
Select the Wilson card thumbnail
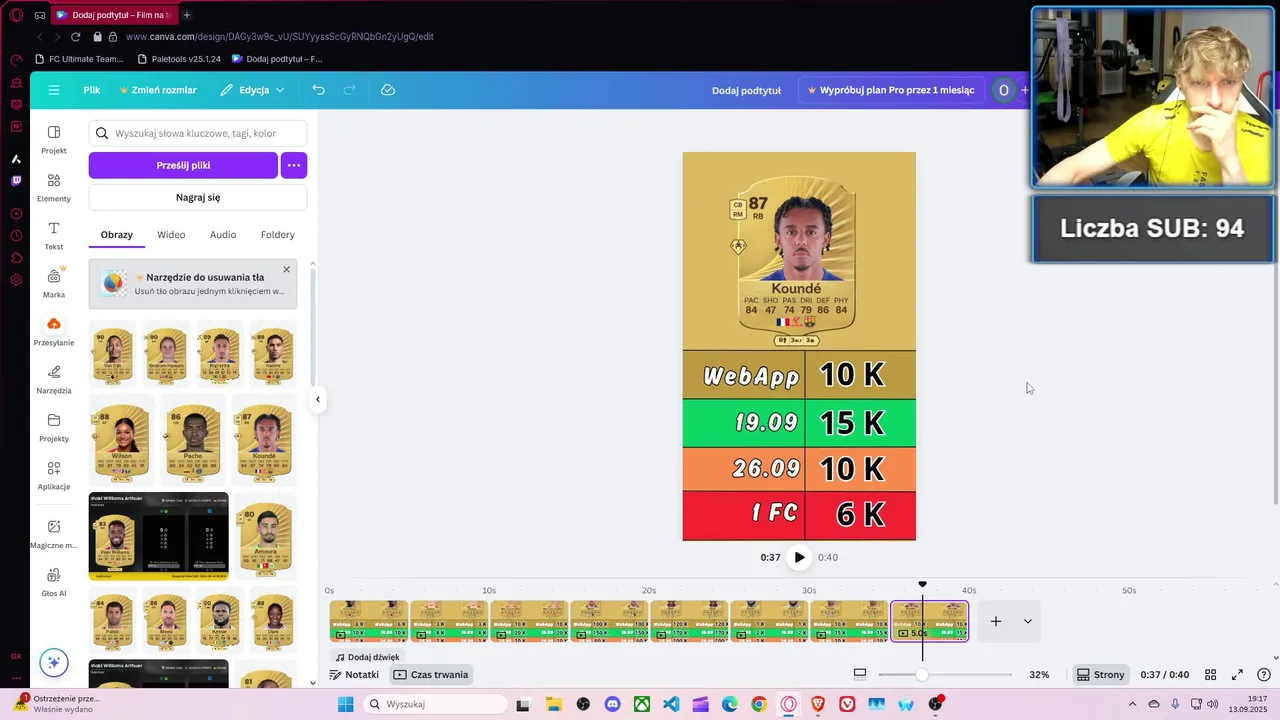[121, 441]
